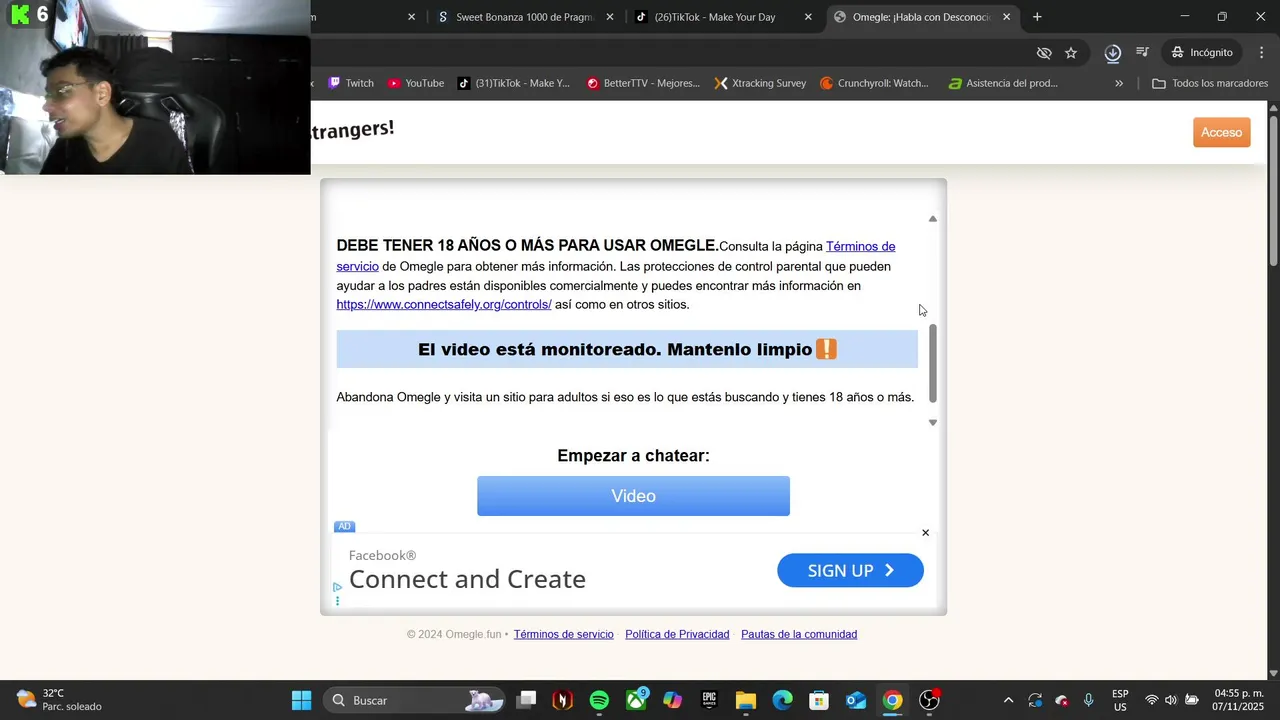Screen dimensions: 1280x720
Task: Switch to the Sweet Bonanza 1000 tab
Action: 523,17
